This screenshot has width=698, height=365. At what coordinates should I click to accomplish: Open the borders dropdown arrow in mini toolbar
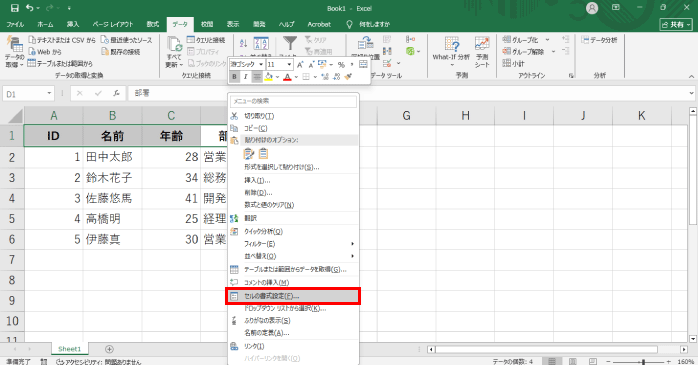pyautogui.click(x=315, y=77)
